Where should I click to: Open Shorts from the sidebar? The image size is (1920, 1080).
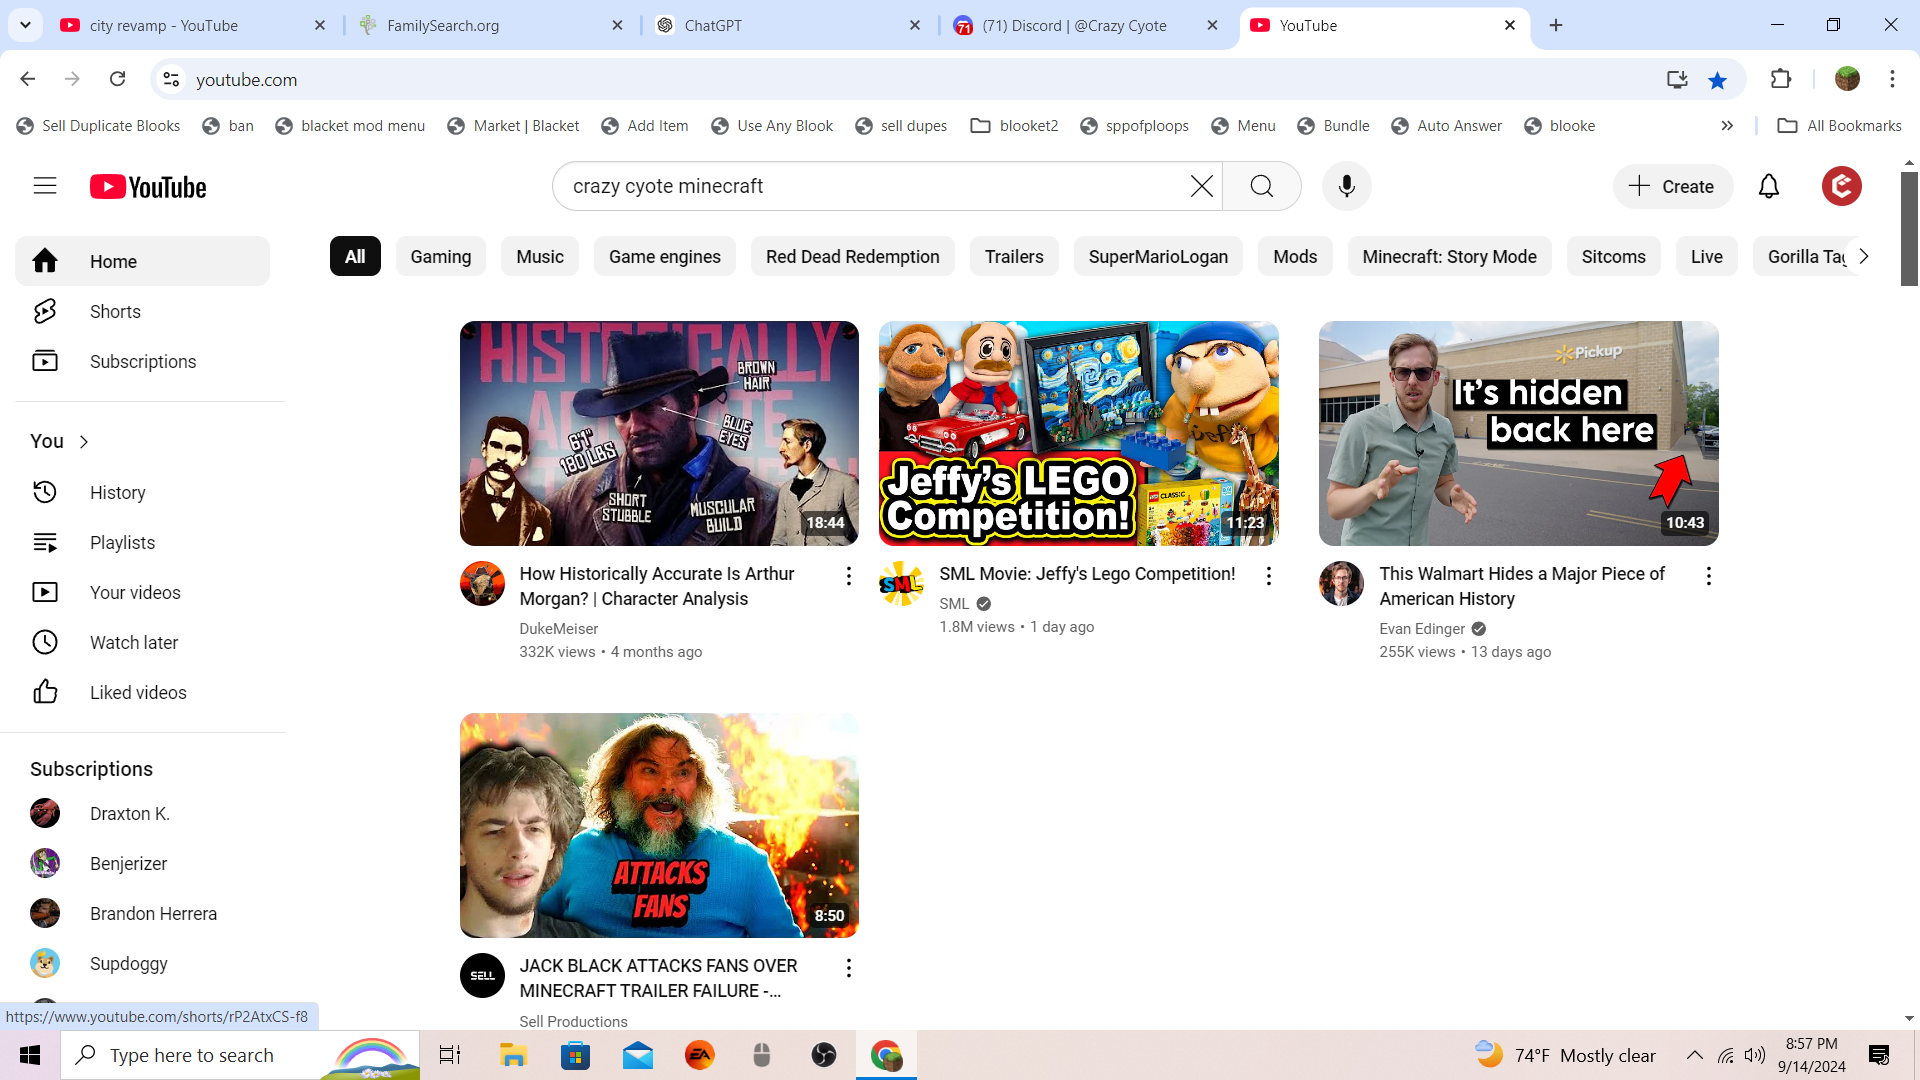coord(115,312)
